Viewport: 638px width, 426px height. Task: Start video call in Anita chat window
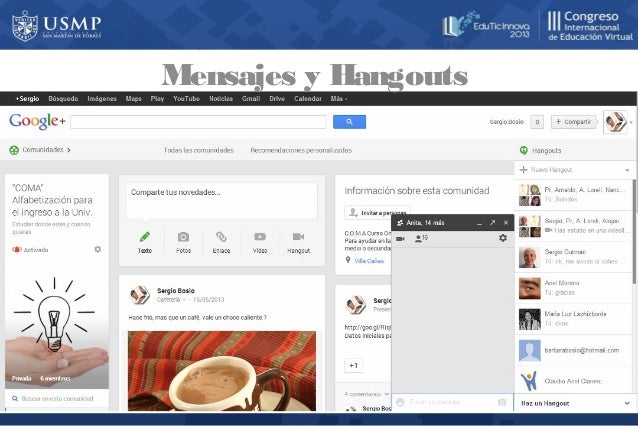tap(400, 238)
